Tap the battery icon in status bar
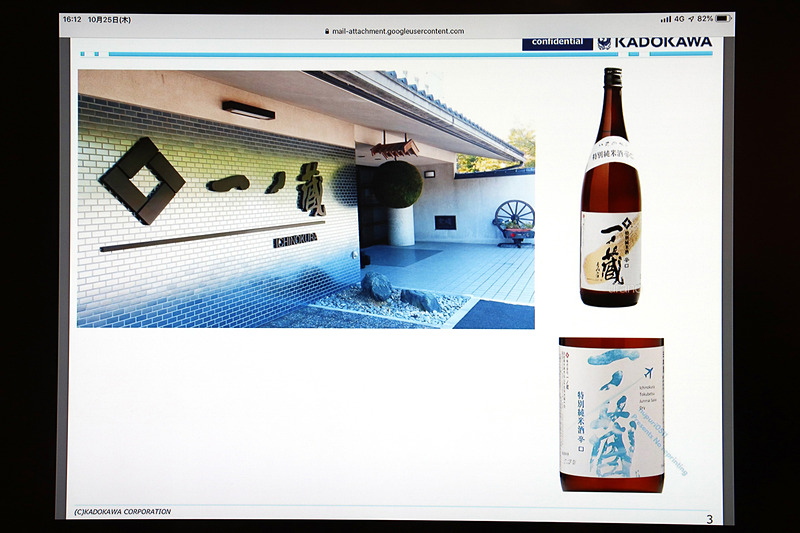 point(723,18)
